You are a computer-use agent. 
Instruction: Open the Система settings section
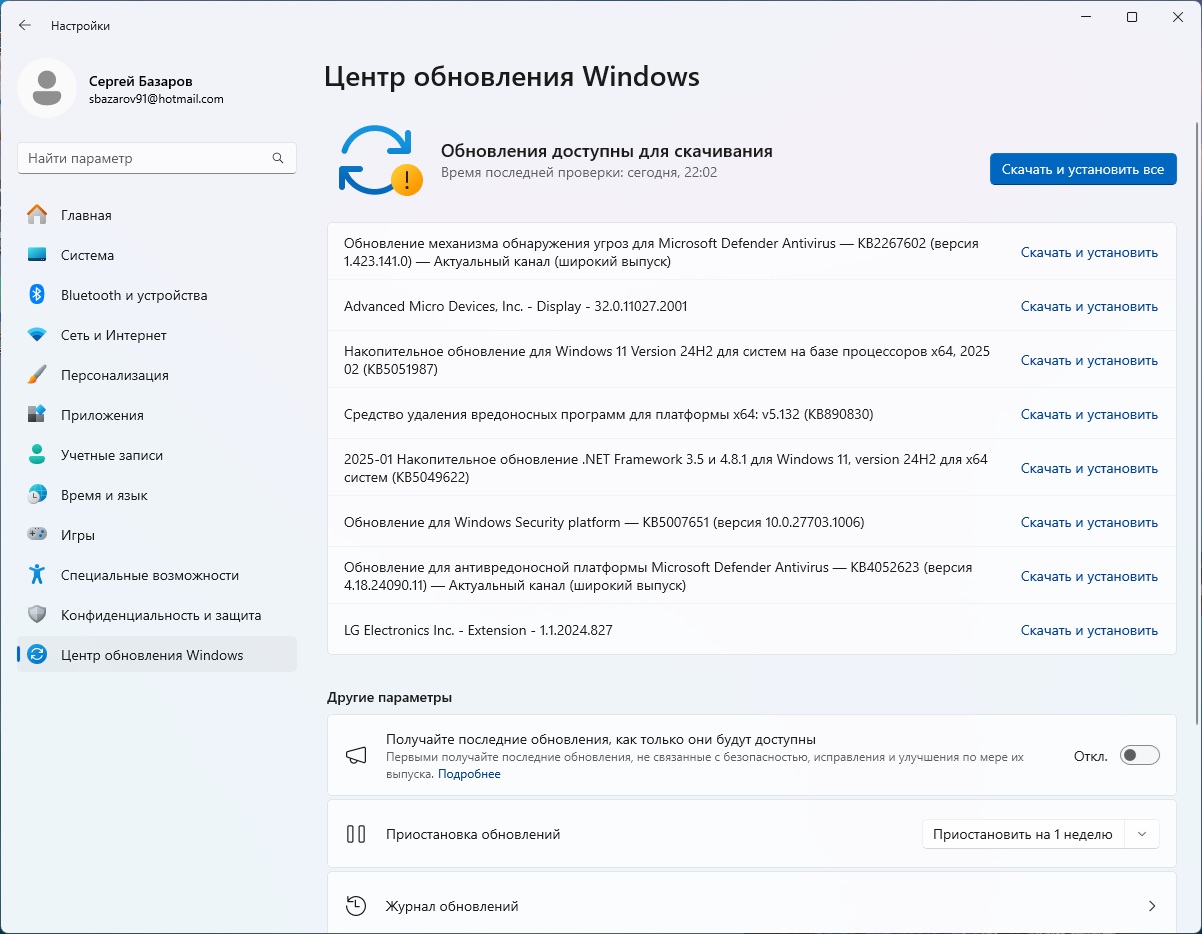pos(157,255)
